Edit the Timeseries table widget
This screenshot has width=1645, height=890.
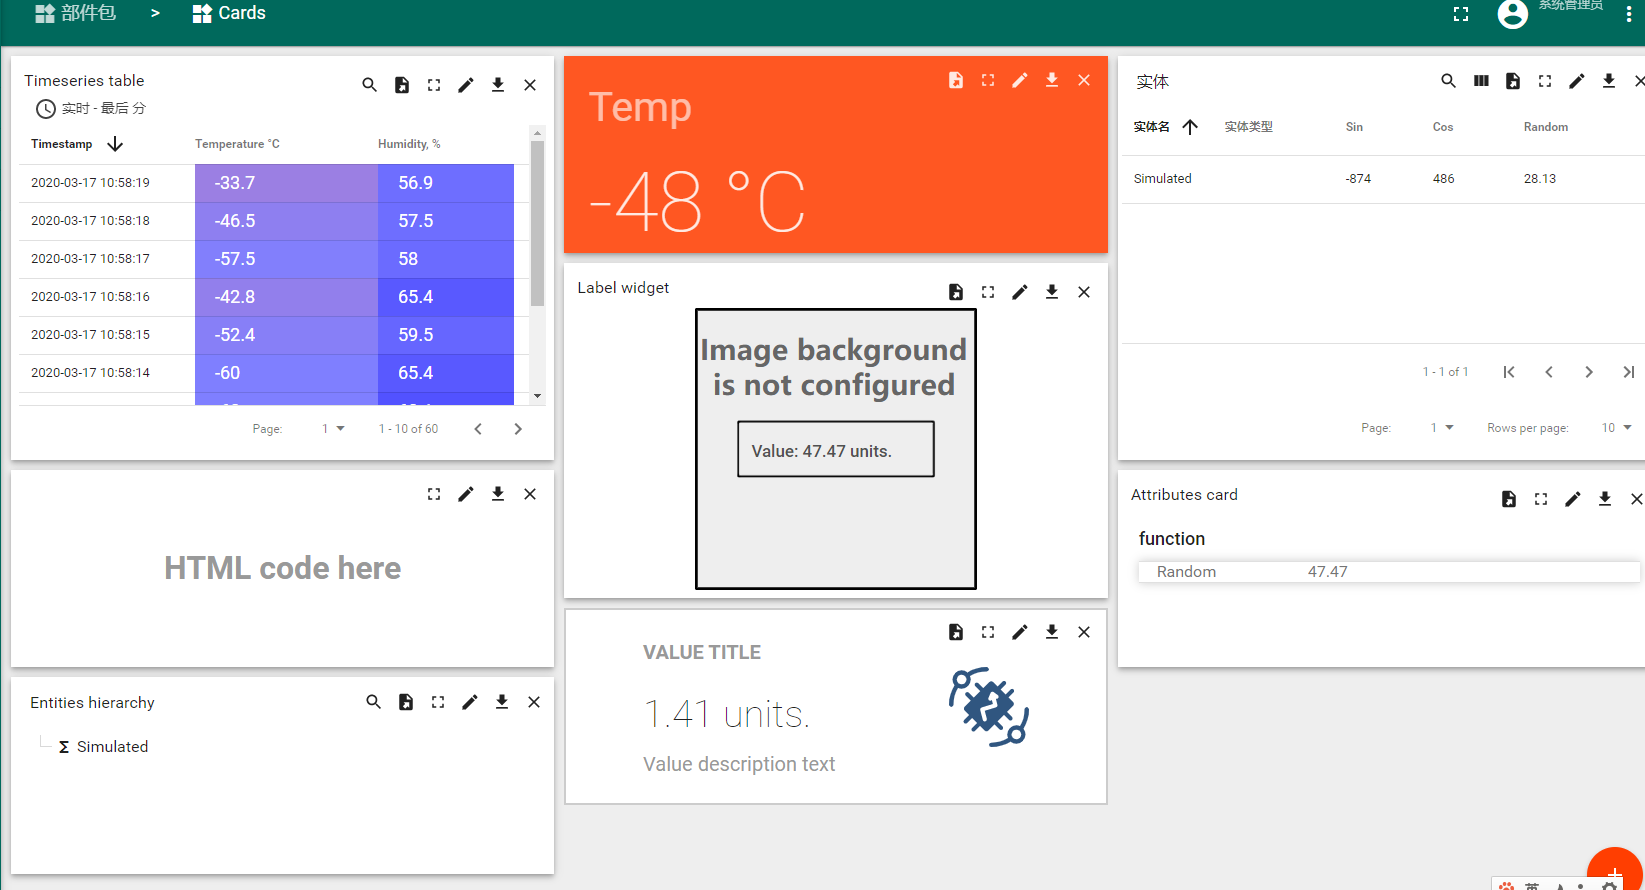tap(465, 85)
